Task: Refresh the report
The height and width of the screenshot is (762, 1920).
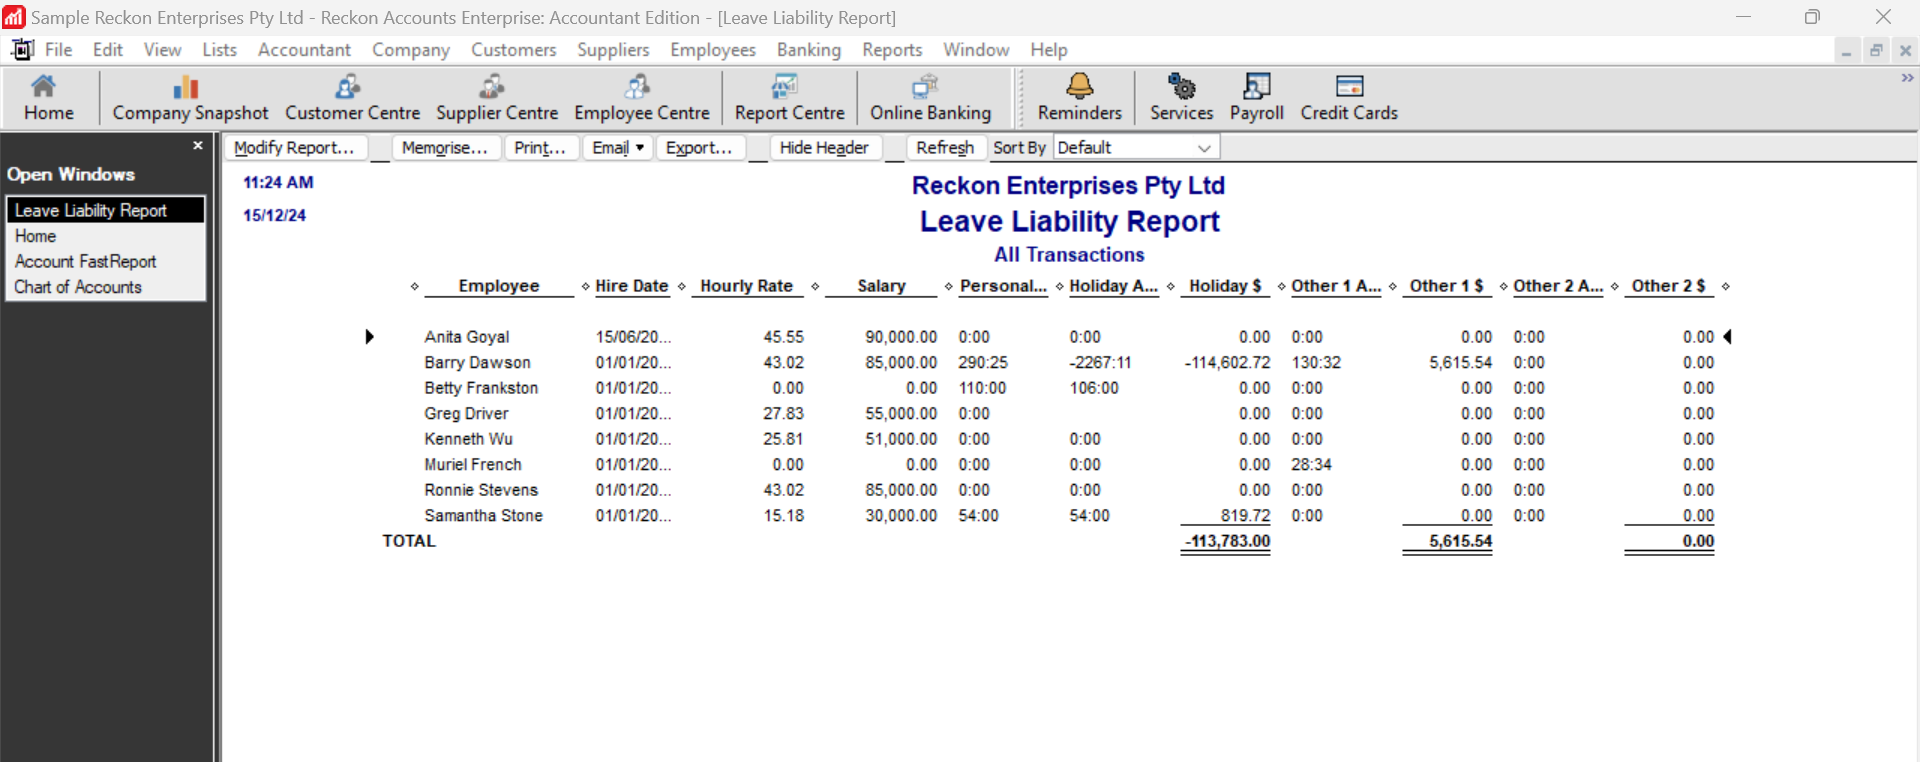Action: 946,148
